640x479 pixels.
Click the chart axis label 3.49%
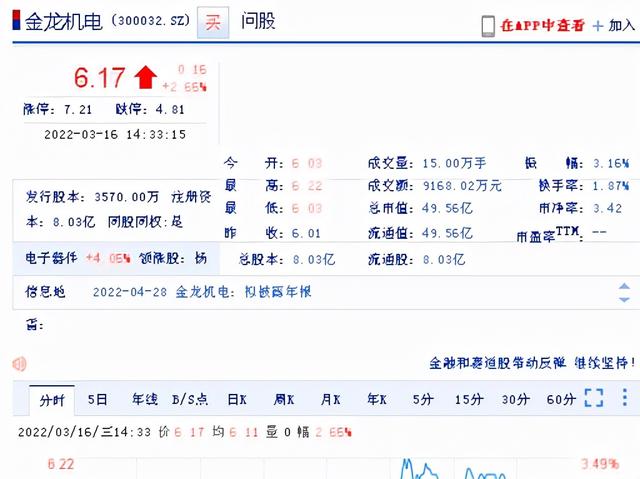(600, 464)
